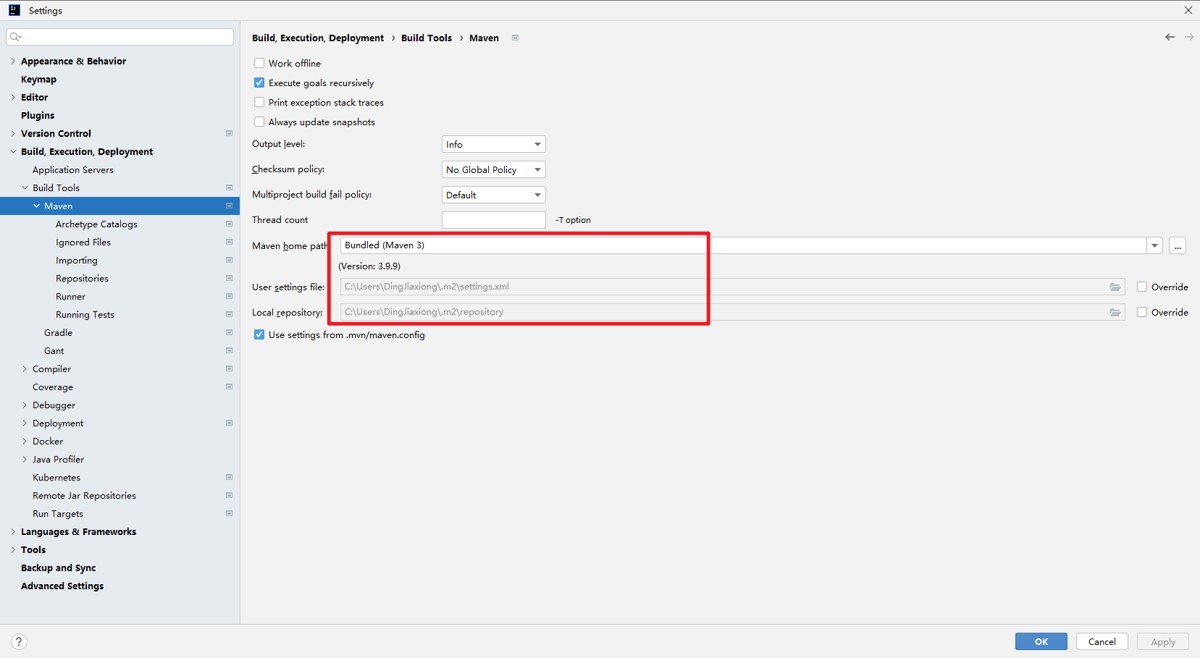Screen dimensions: 1200x658
Task: Click project icon beside Running Tests
Action: [229, 314]
